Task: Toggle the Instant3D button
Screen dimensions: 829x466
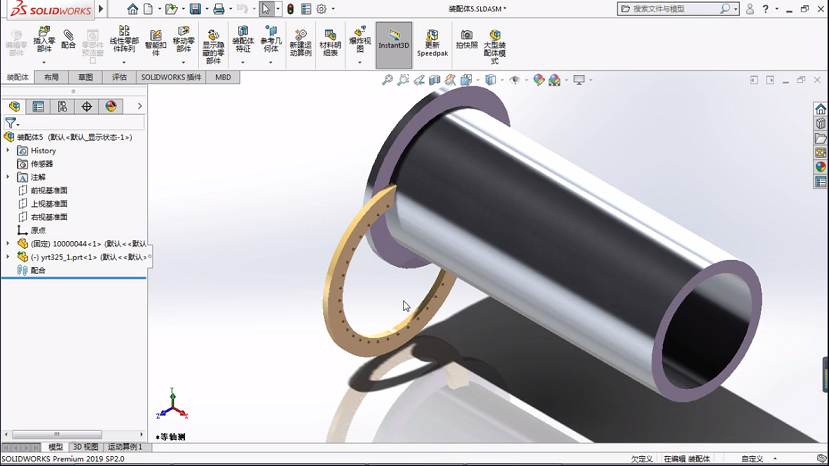Action: tap(394, 40)
